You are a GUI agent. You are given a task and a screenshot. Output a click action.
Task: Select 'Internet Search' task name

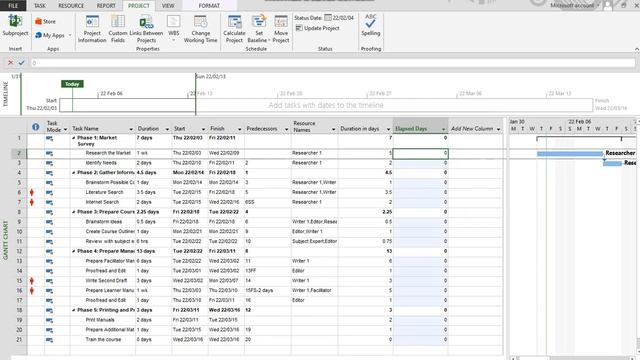pyautogui.click(x=102, y=202)
